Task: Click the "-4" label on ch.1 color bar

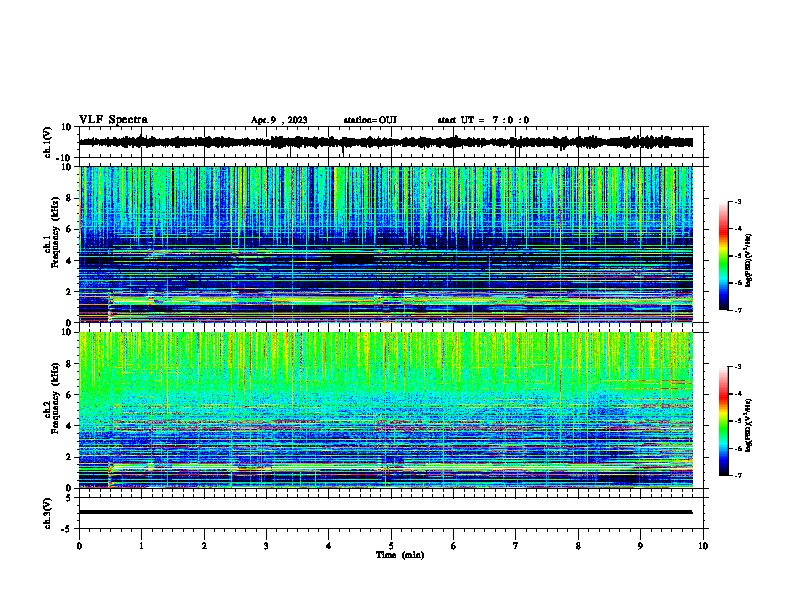Action: click(737, 229)
